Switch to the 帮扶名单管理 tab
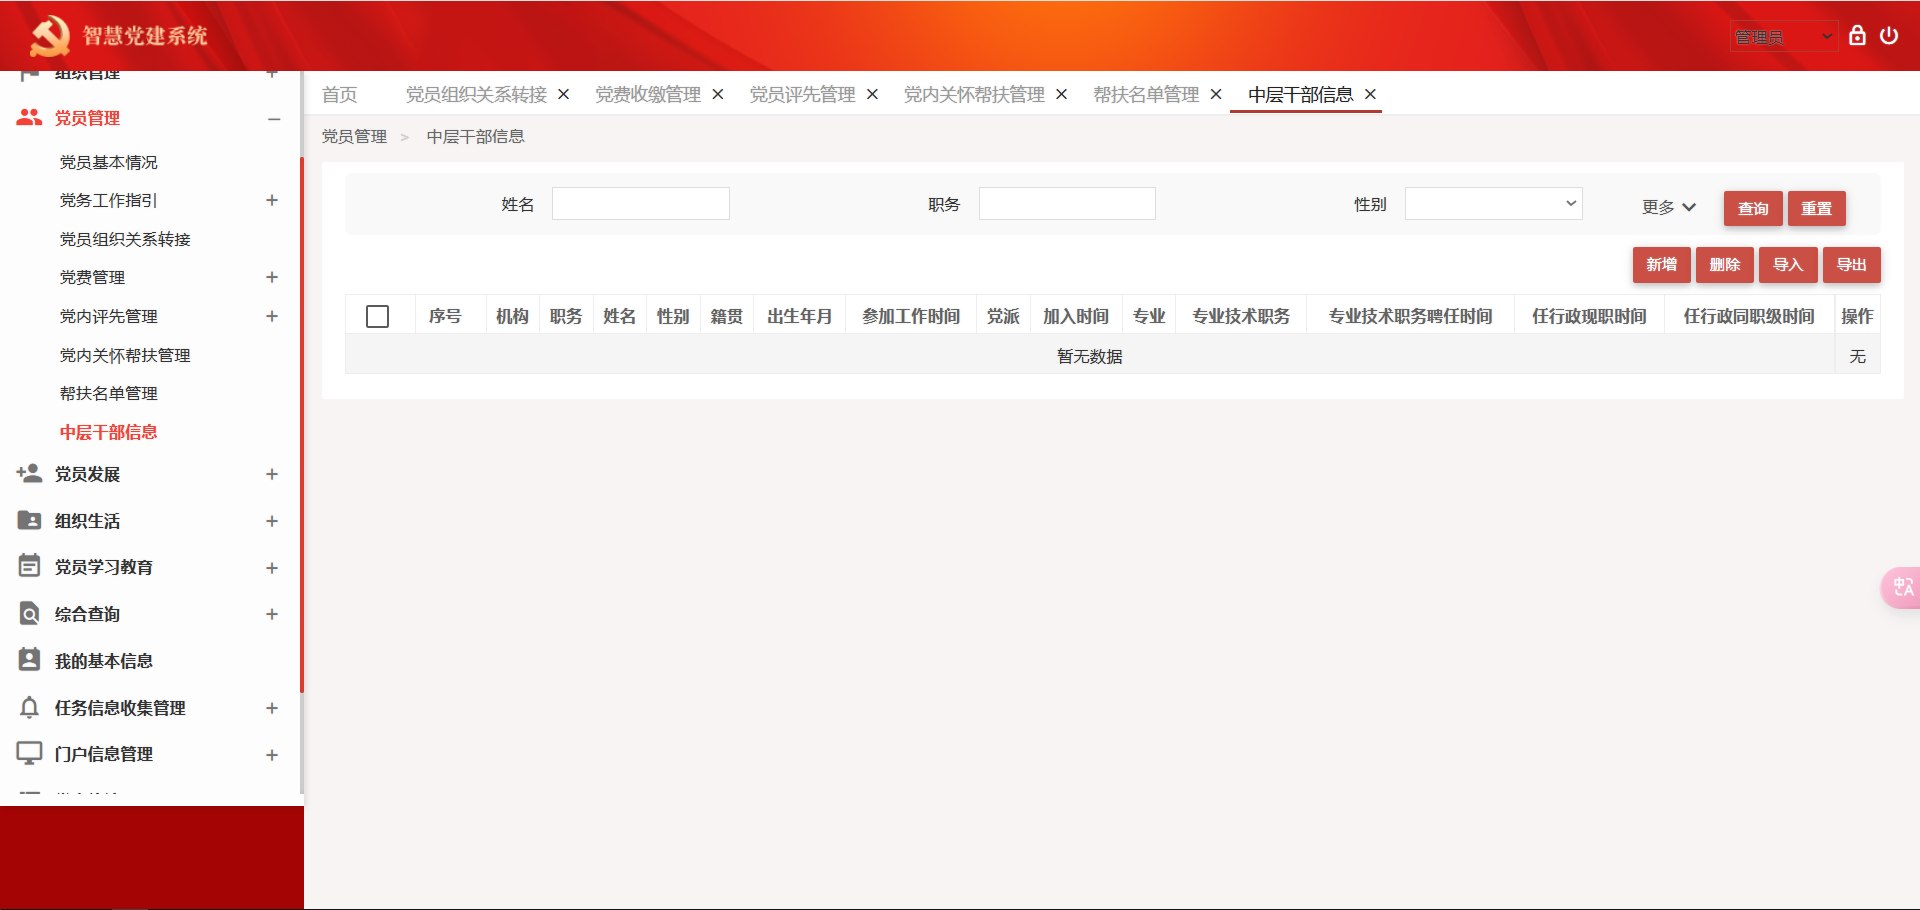 [x=1146, y=94]
